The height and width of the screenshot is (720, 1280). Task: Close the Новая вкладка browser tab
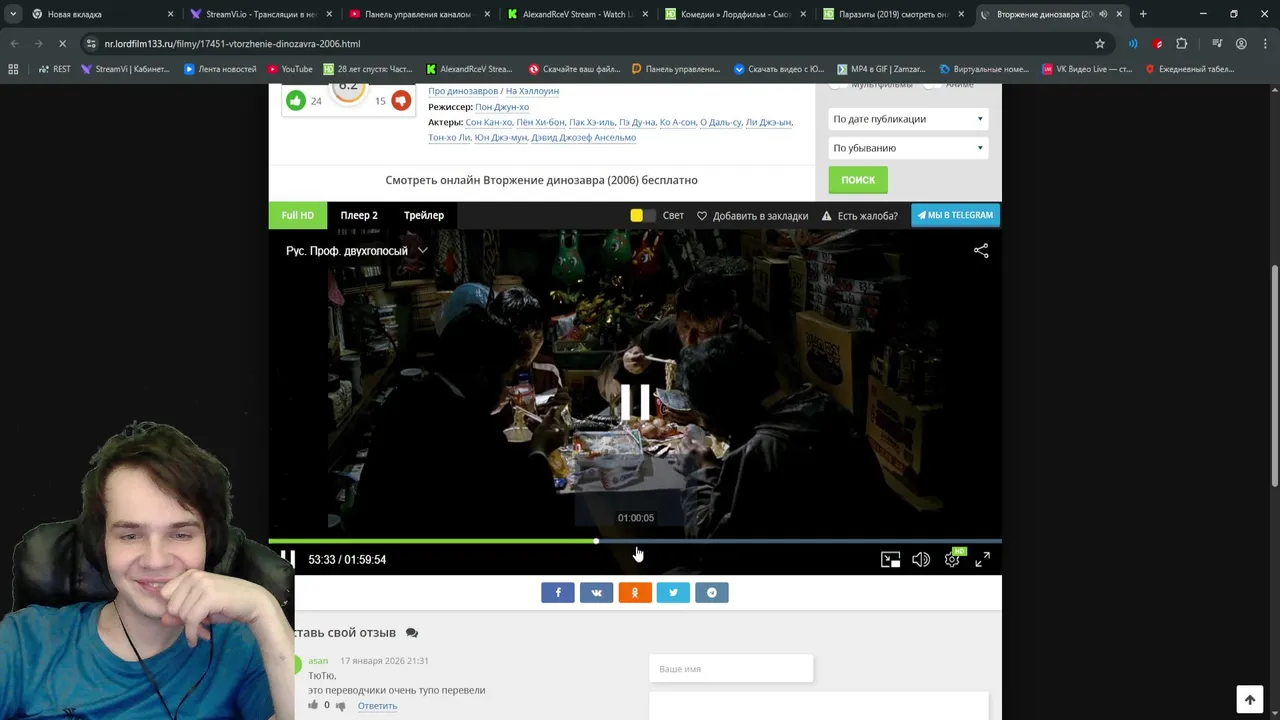point(171,14)
